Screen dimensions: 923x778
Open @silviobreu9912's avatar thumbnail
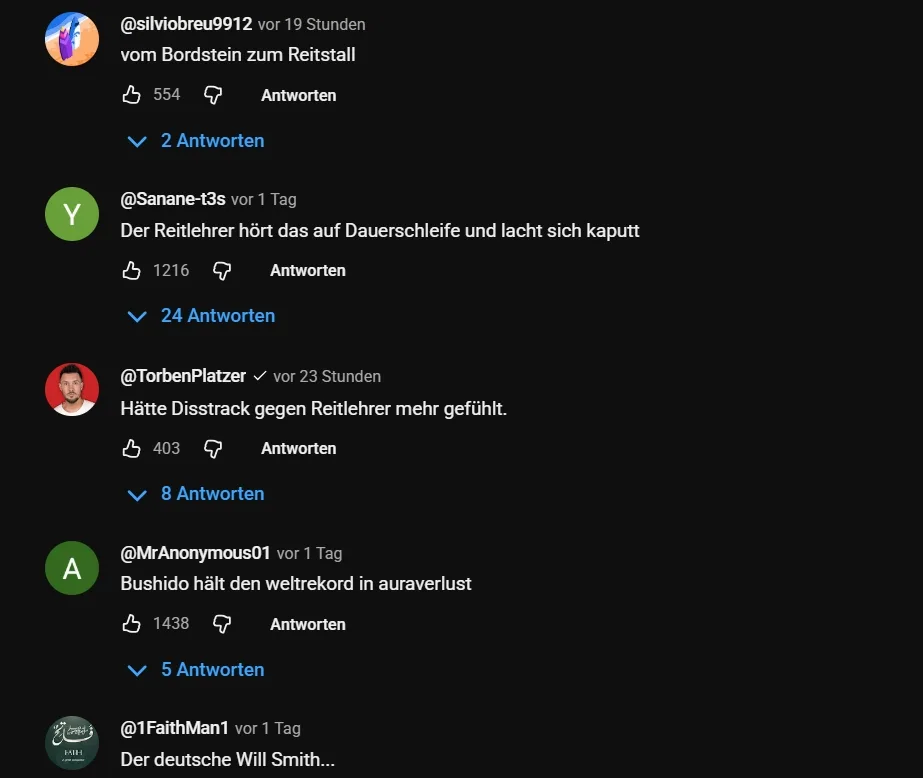tap(72, 39)
